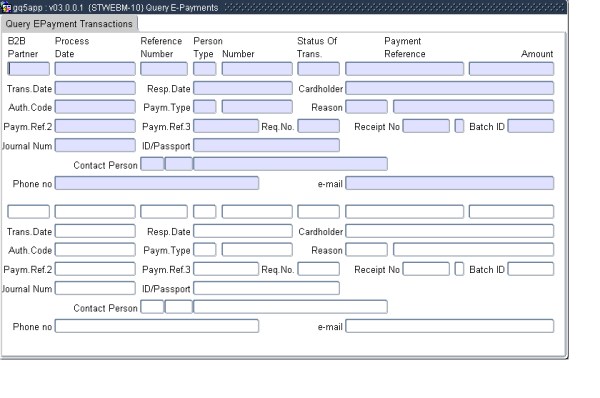Toggle the small box beside second Receipt No
Image resolution: width=600 pixels, height=398 pixels.
[459, 269]
